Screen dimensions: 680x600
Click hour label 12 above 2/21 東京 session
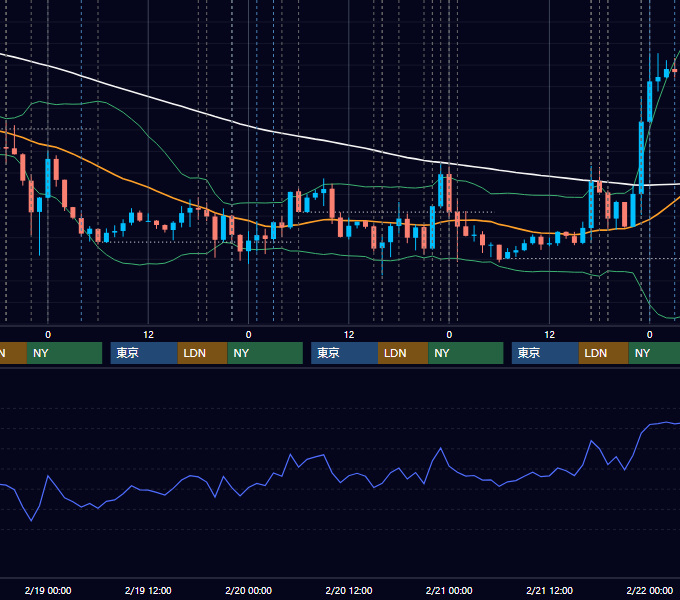tap(549, 335)
